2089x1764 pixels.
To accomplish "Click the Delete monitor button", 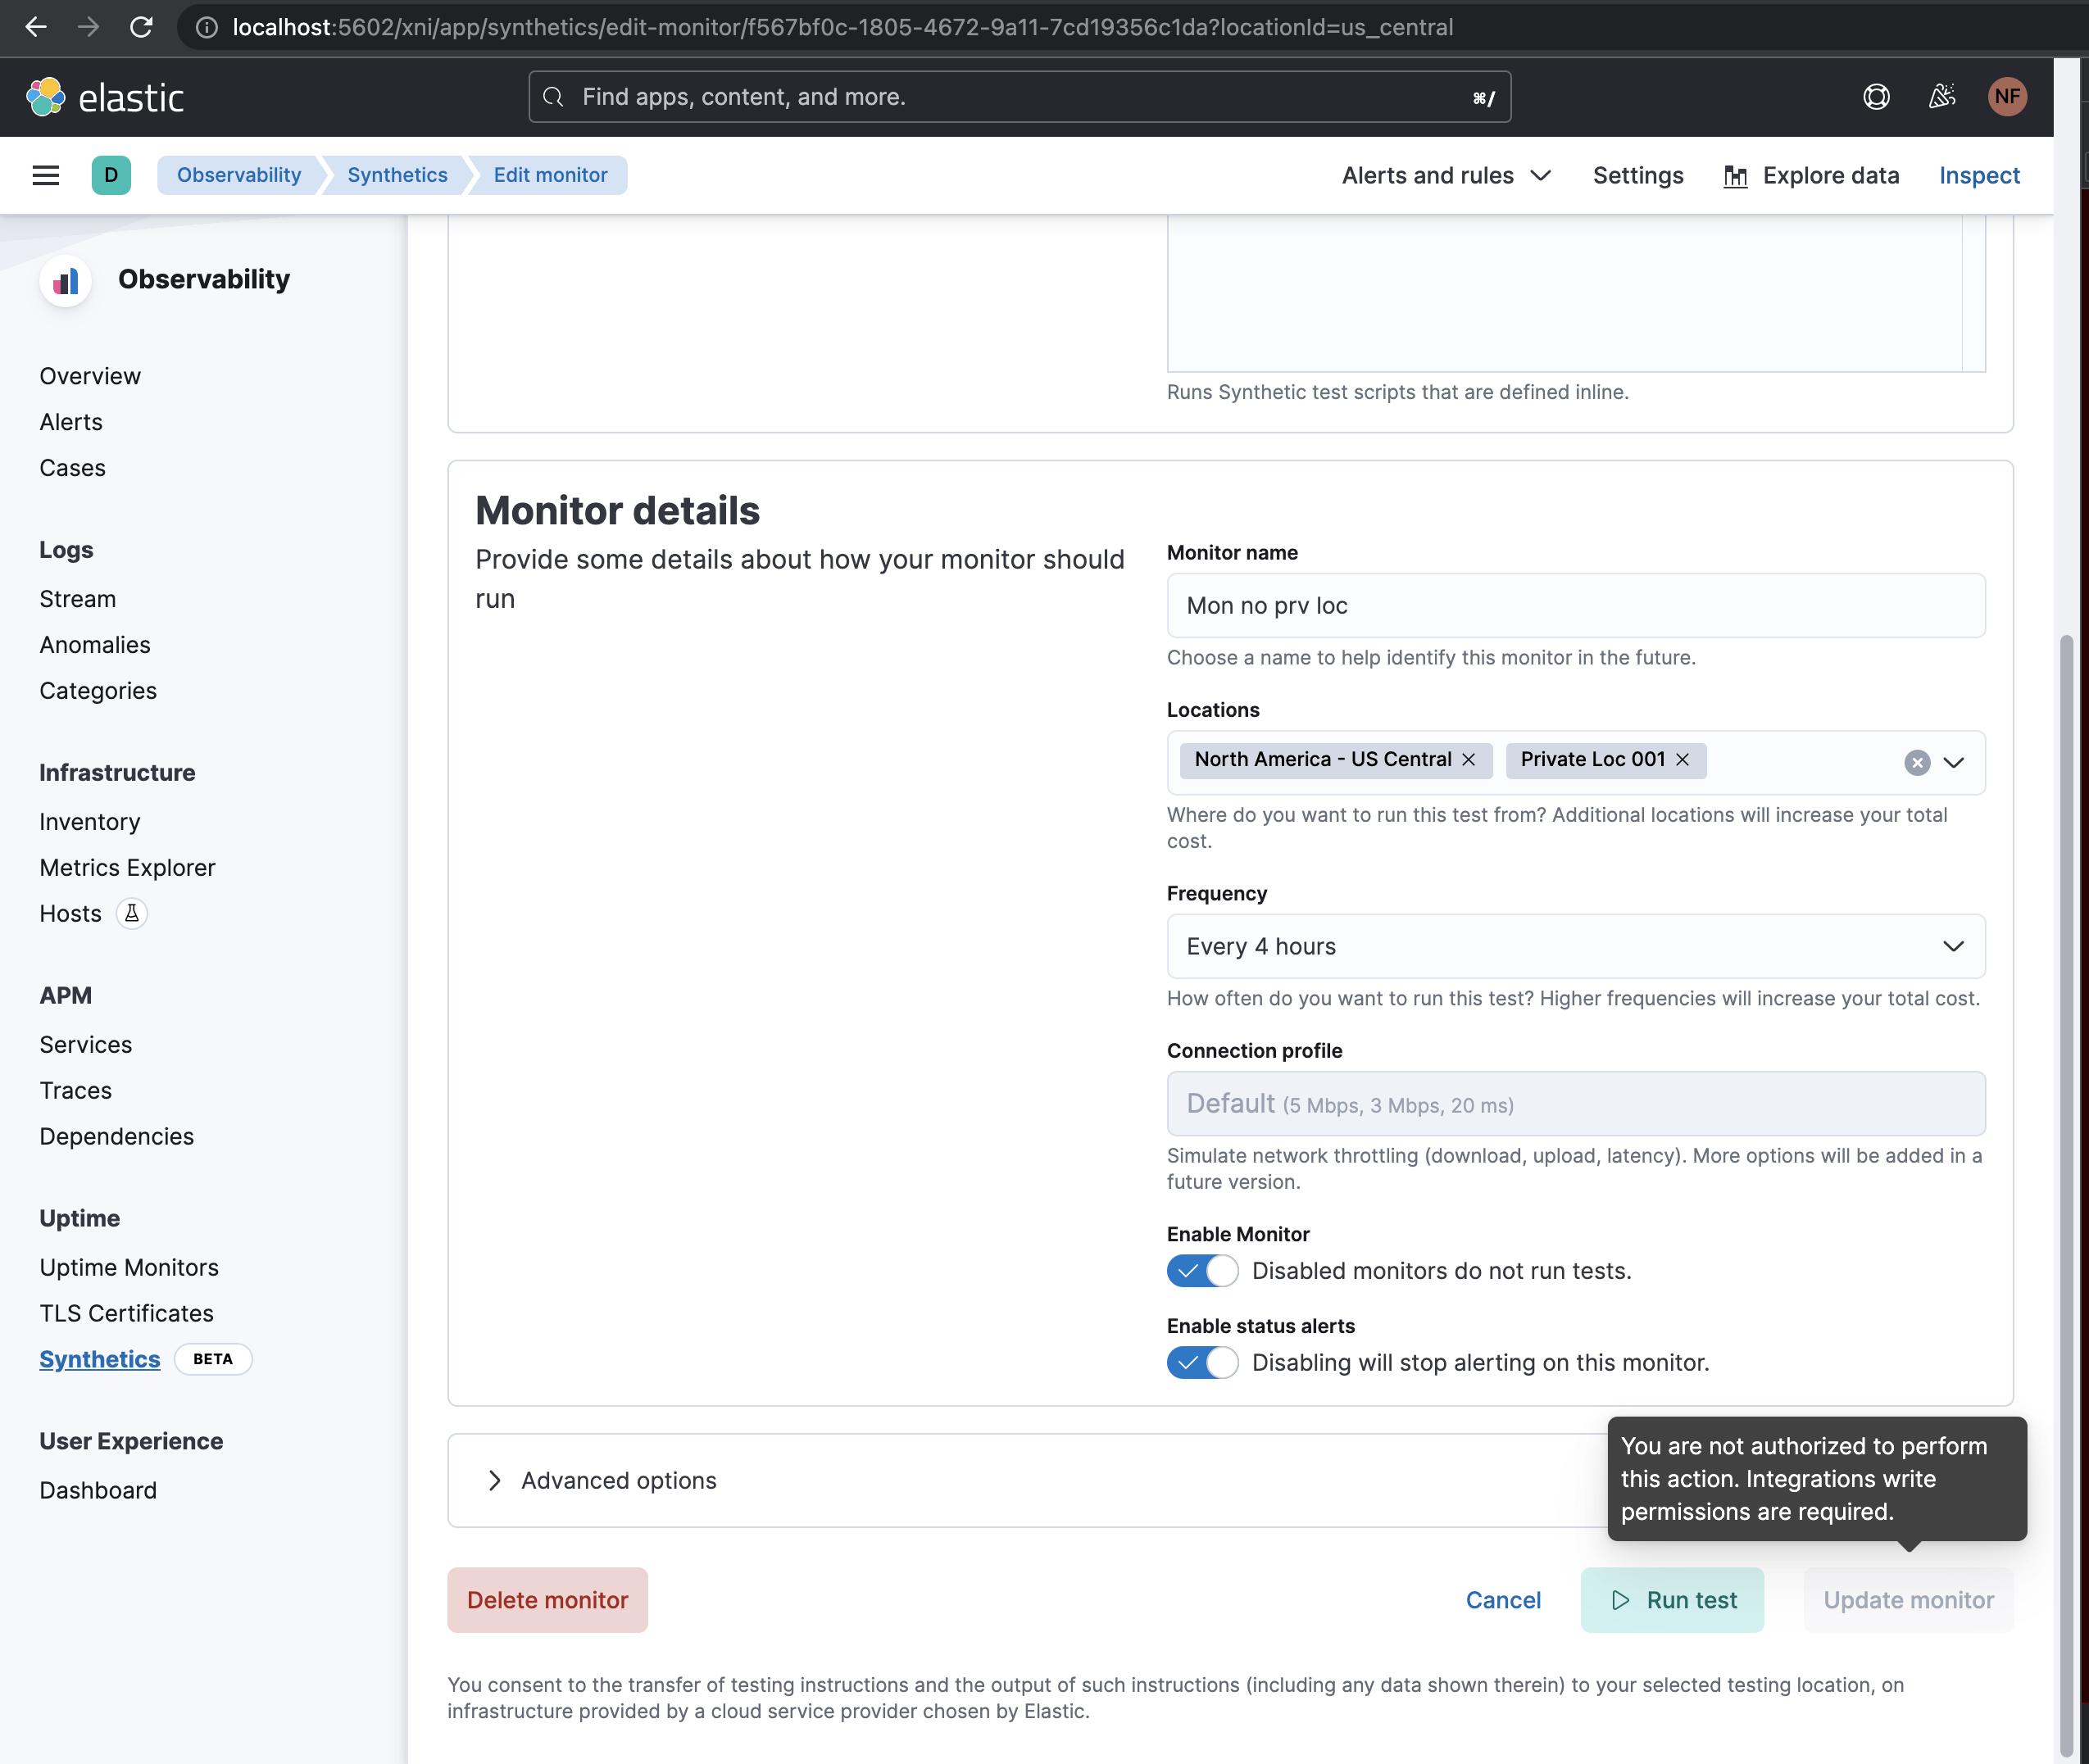I will (547, 1599).
